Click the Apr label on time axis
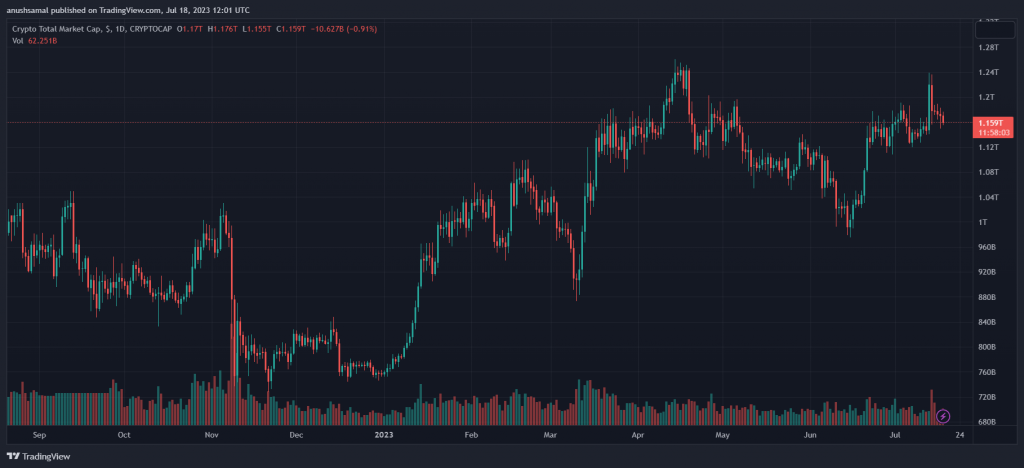1024x468 pixels. 638,436
